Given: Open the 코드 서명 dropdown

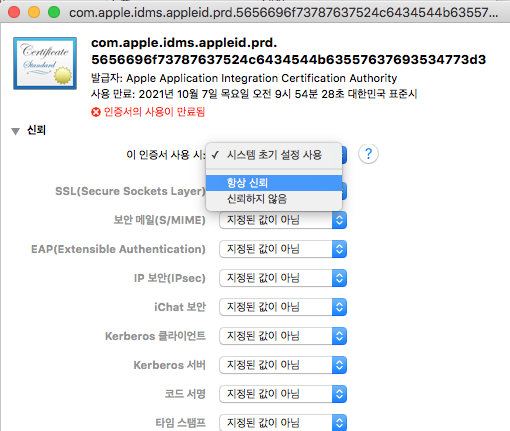Looking at the screenshot, I should tap(283, 394).
